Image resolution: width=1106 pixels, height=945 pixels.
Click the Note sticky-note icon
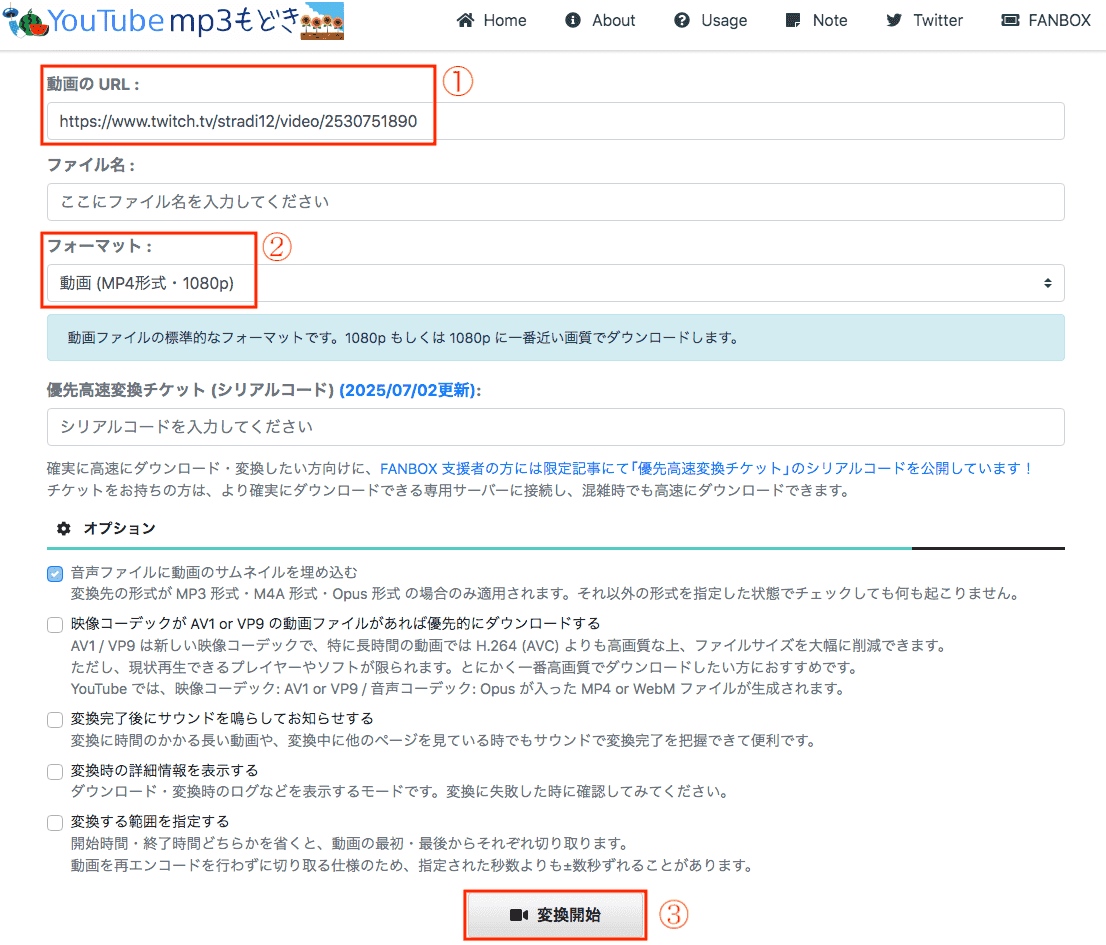pyautogui.click(x=793, y=20)
